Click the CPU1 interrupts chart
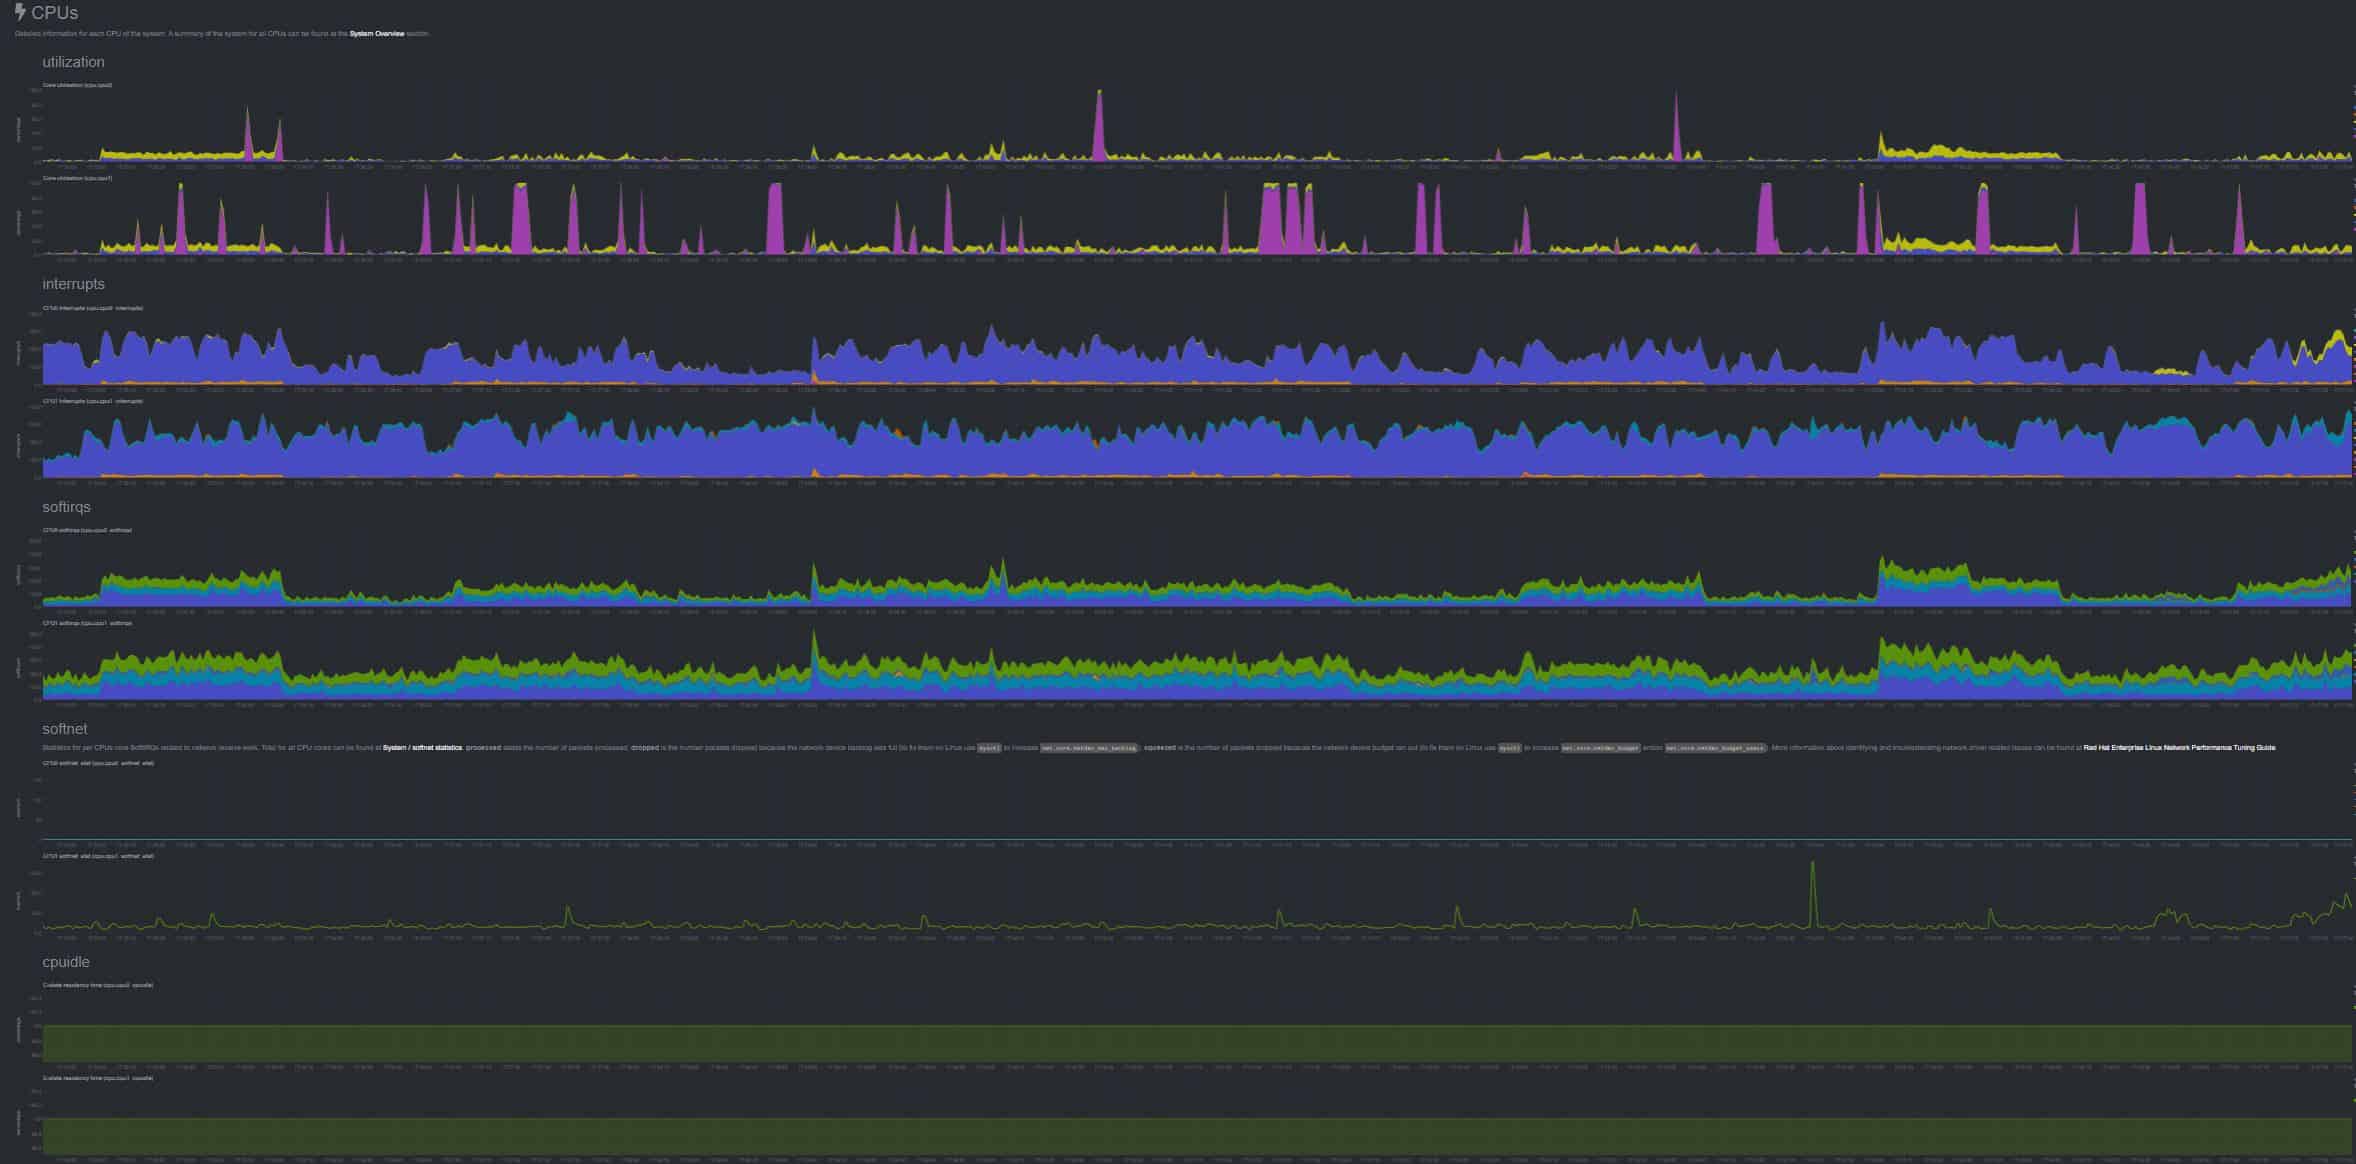The height and width of the screenshot is (1164, 2356). (1197, 442)
